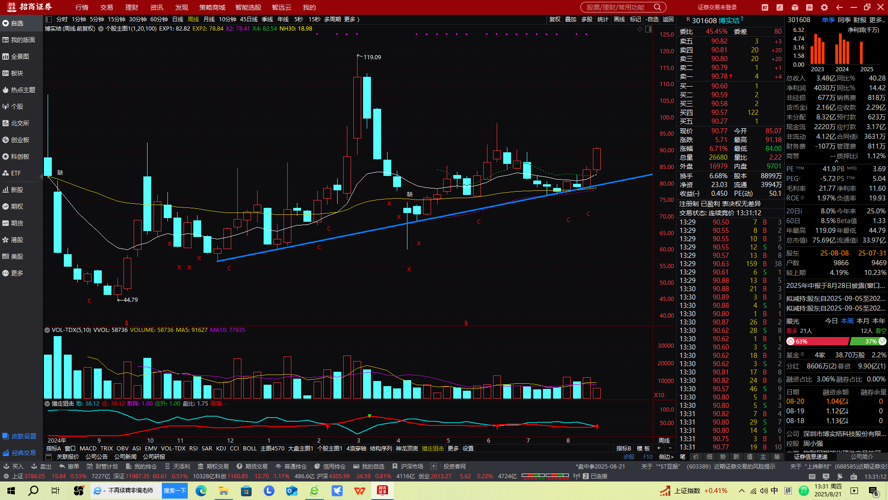
Task: Select the MACD indicator tab
Action: [88, 448]
